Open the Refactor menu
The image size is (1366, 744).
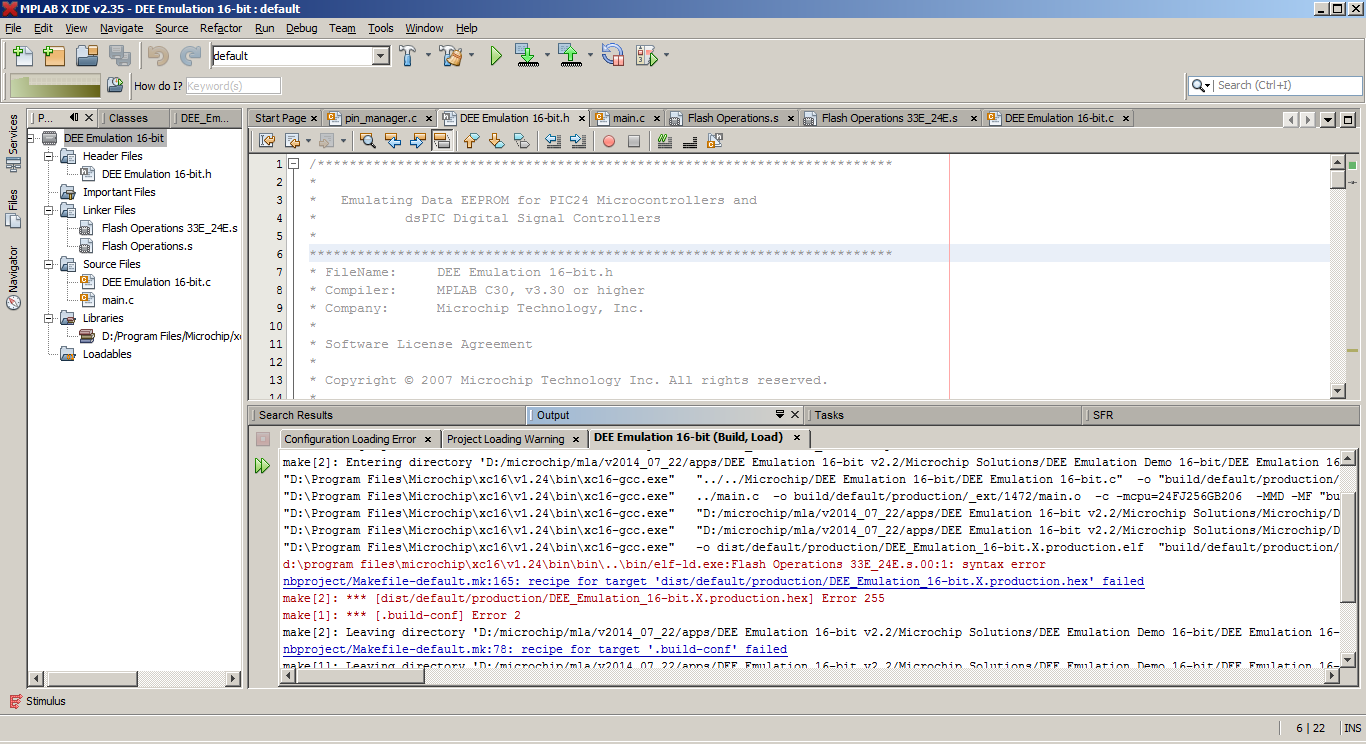[x=221, y=28]
